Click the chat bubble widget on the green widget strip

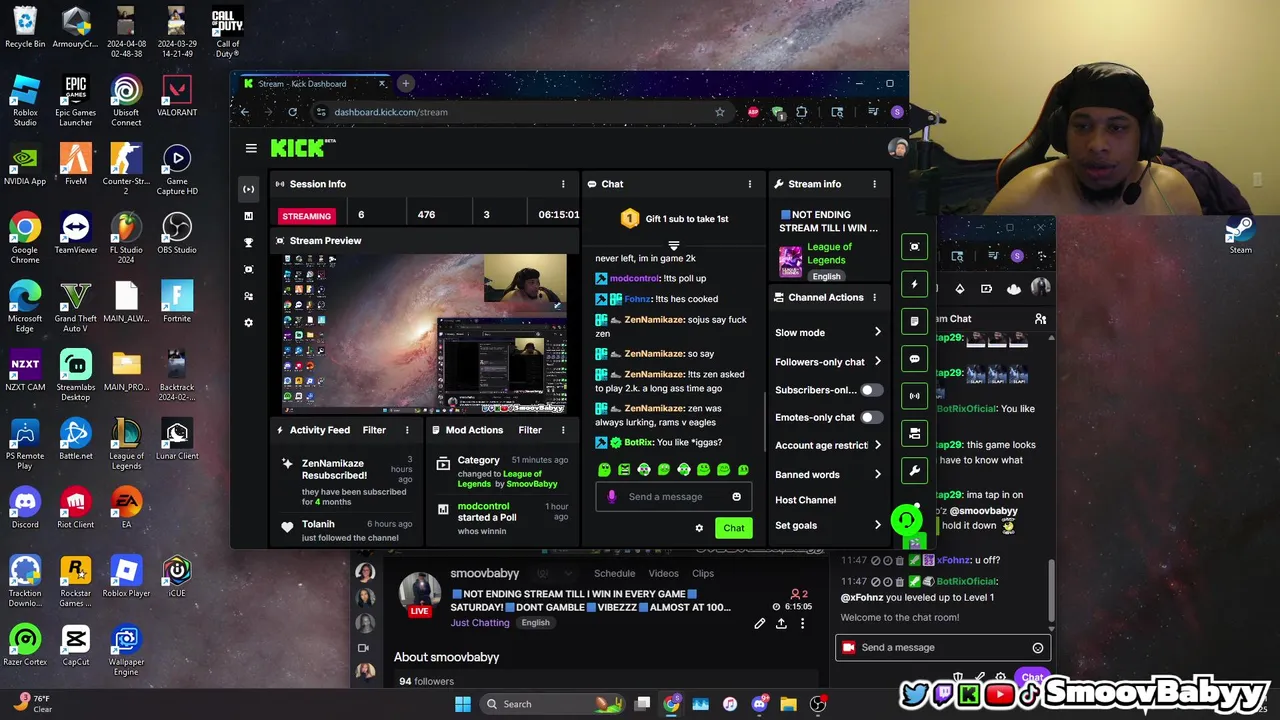coord(914,359)
